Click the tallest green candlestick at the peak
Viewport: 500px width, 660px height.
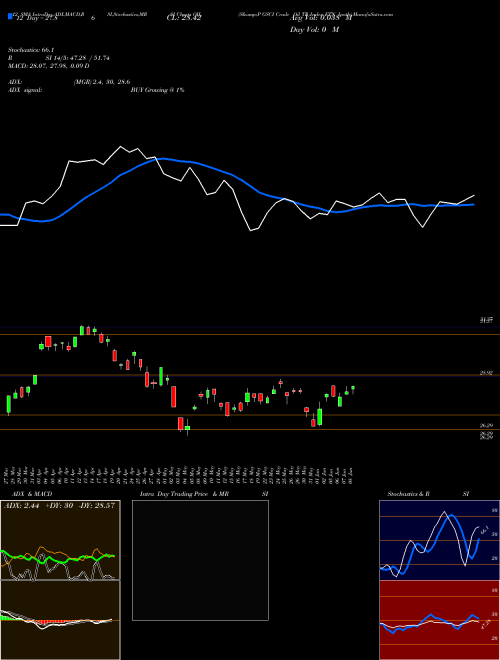(82, 330)
